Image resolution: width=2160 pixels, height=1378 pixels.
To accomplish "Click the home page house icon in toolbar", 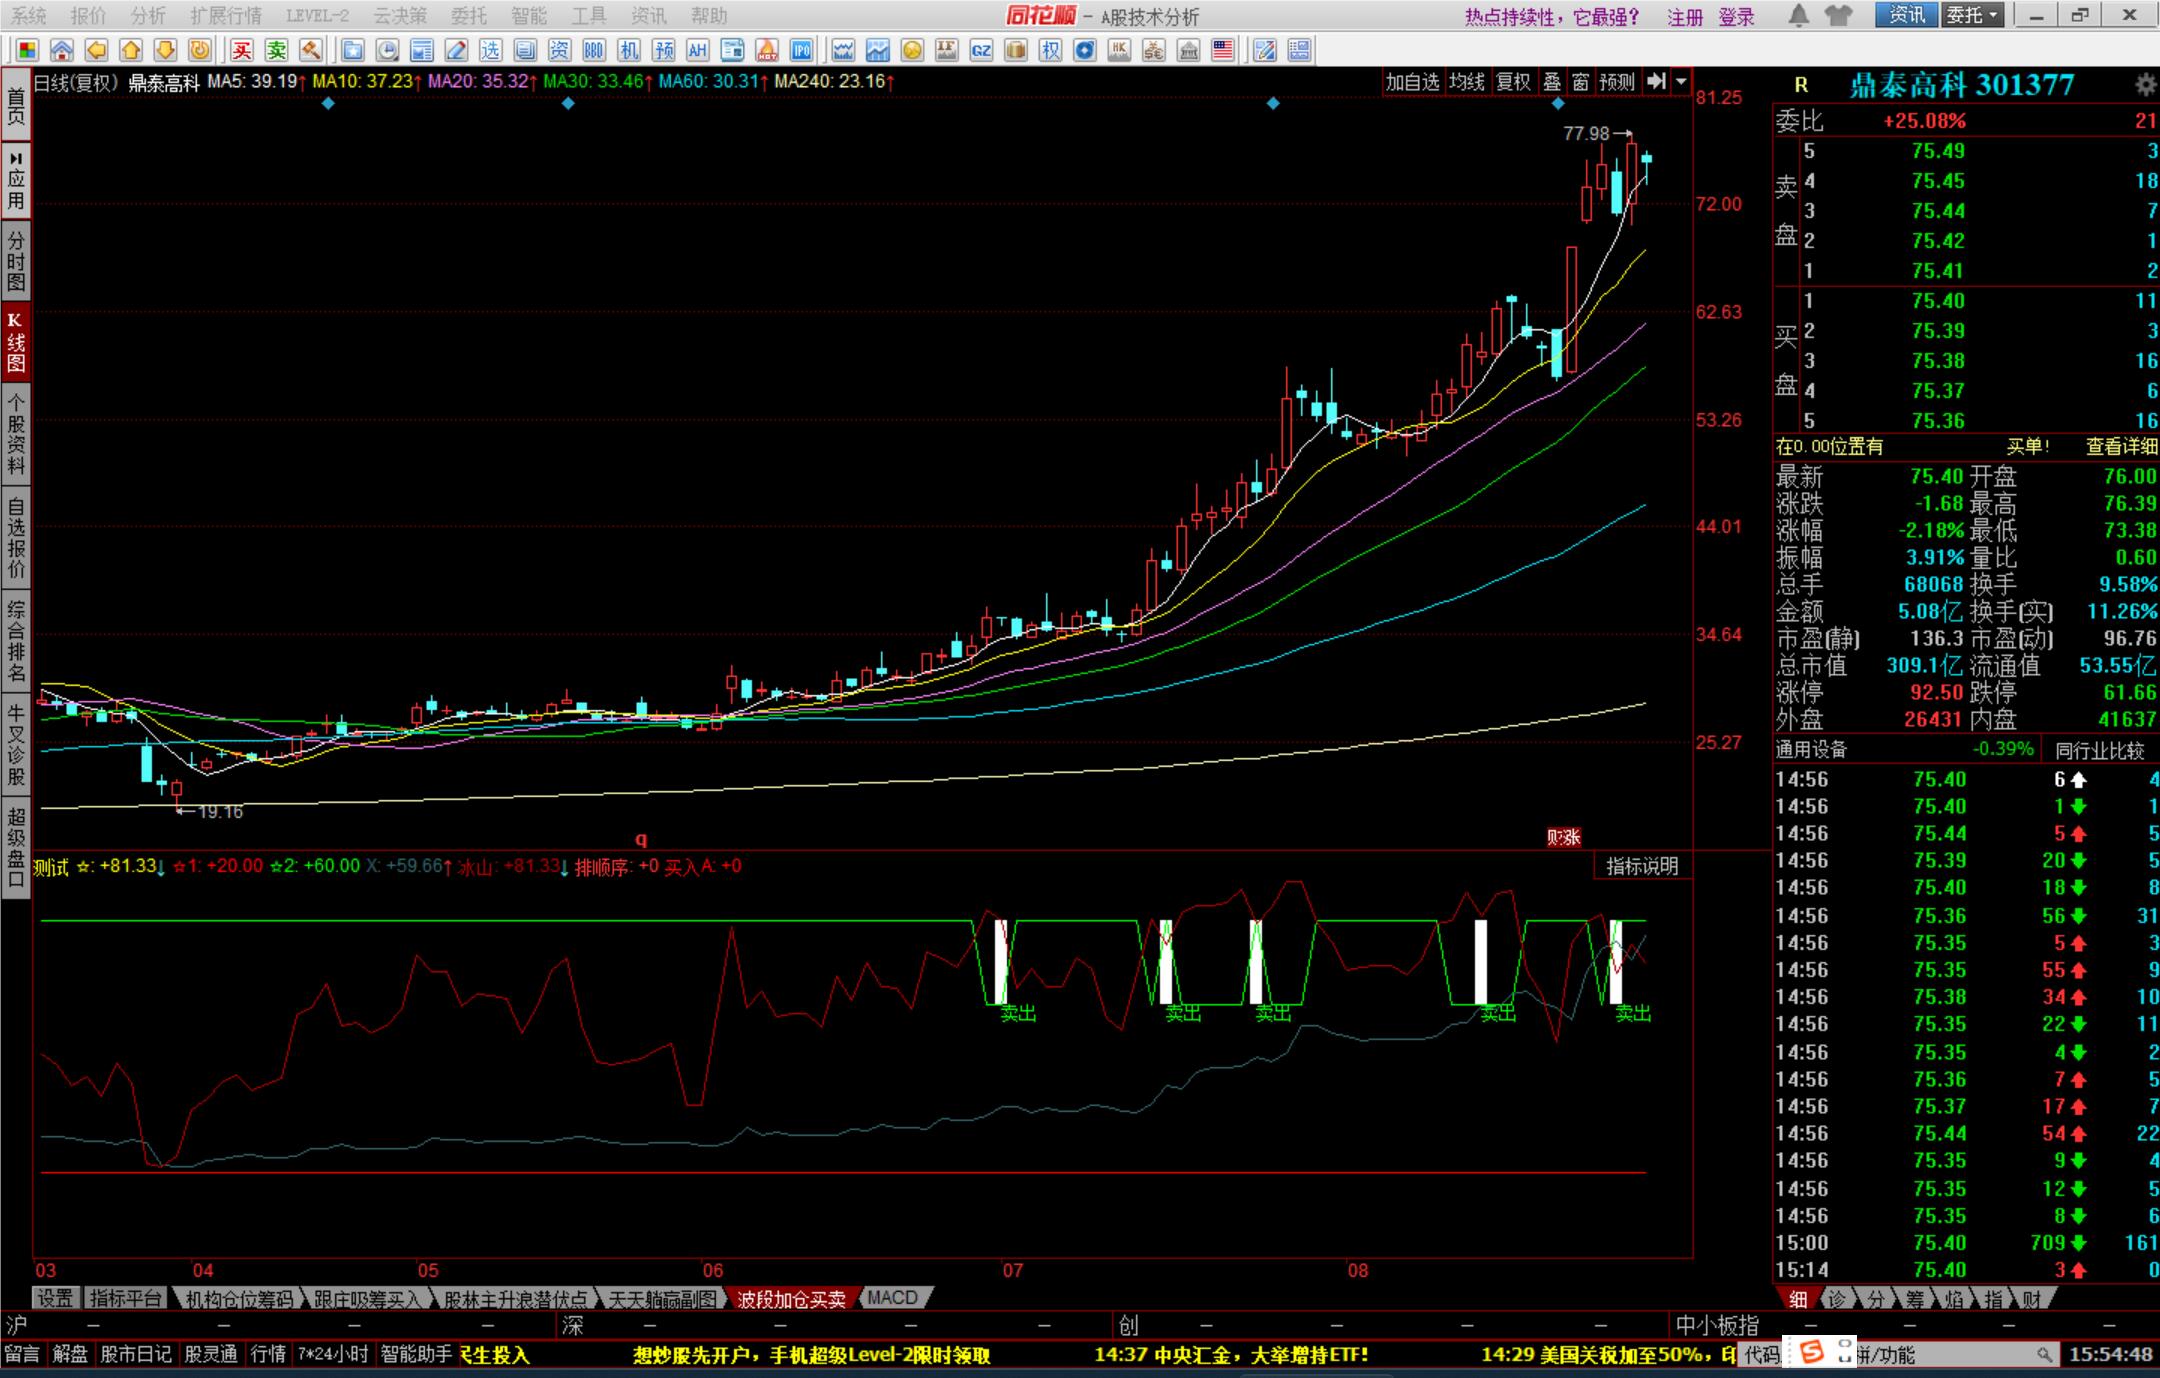I will [x=62, y=50].
